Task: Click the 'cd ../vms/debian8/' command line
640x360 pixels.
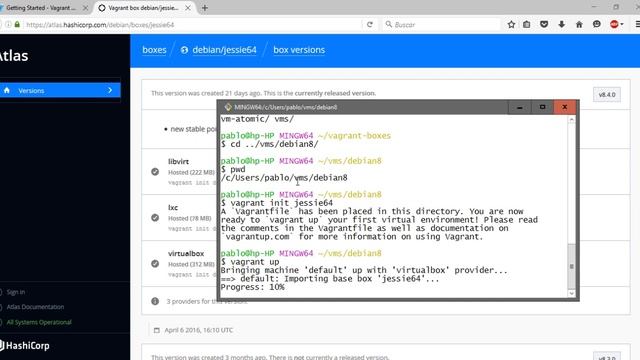Action: click(269, 144)
